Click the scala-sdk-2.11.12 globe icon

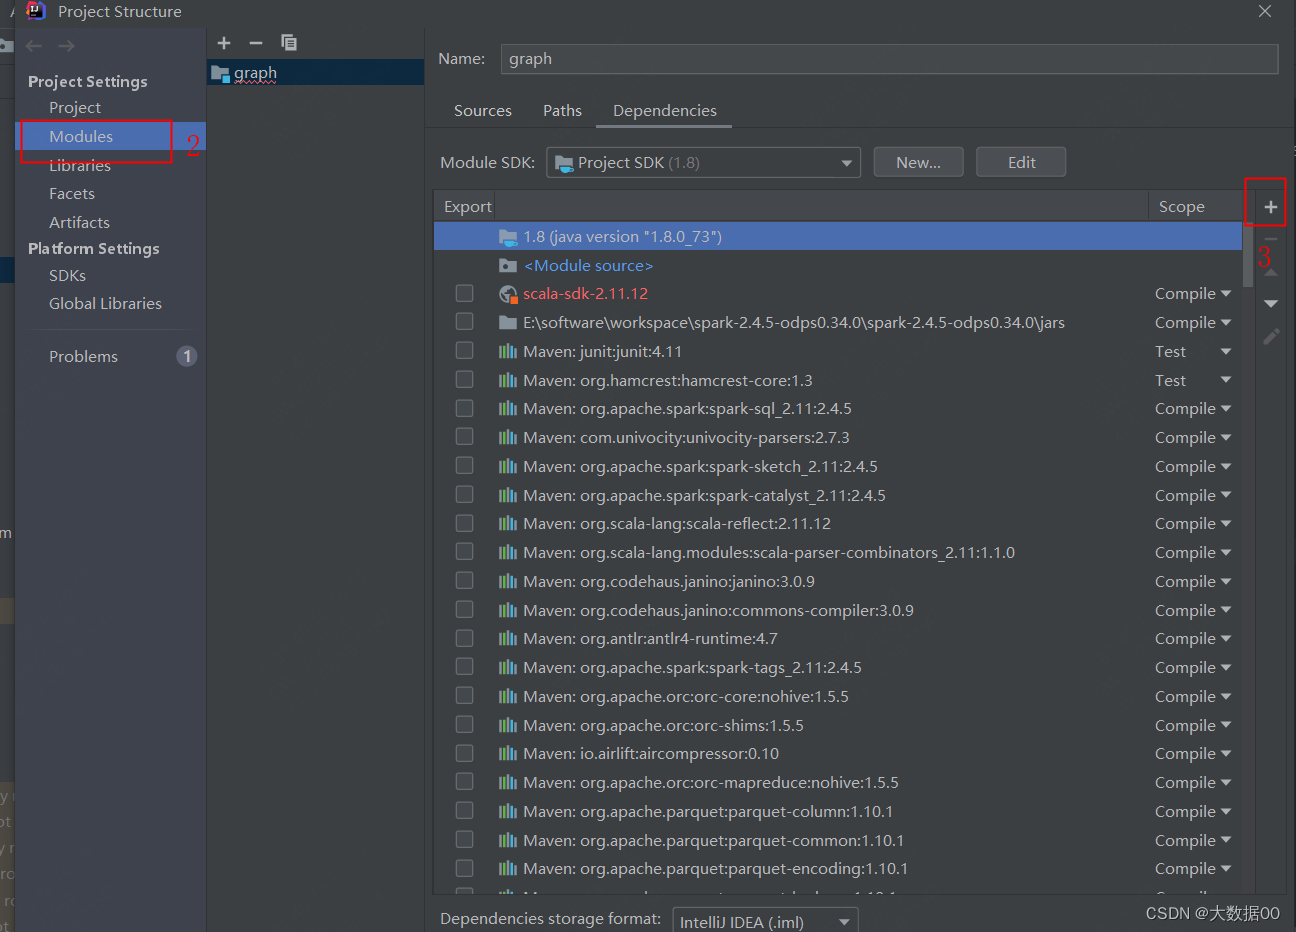click(x=508, y=294)
